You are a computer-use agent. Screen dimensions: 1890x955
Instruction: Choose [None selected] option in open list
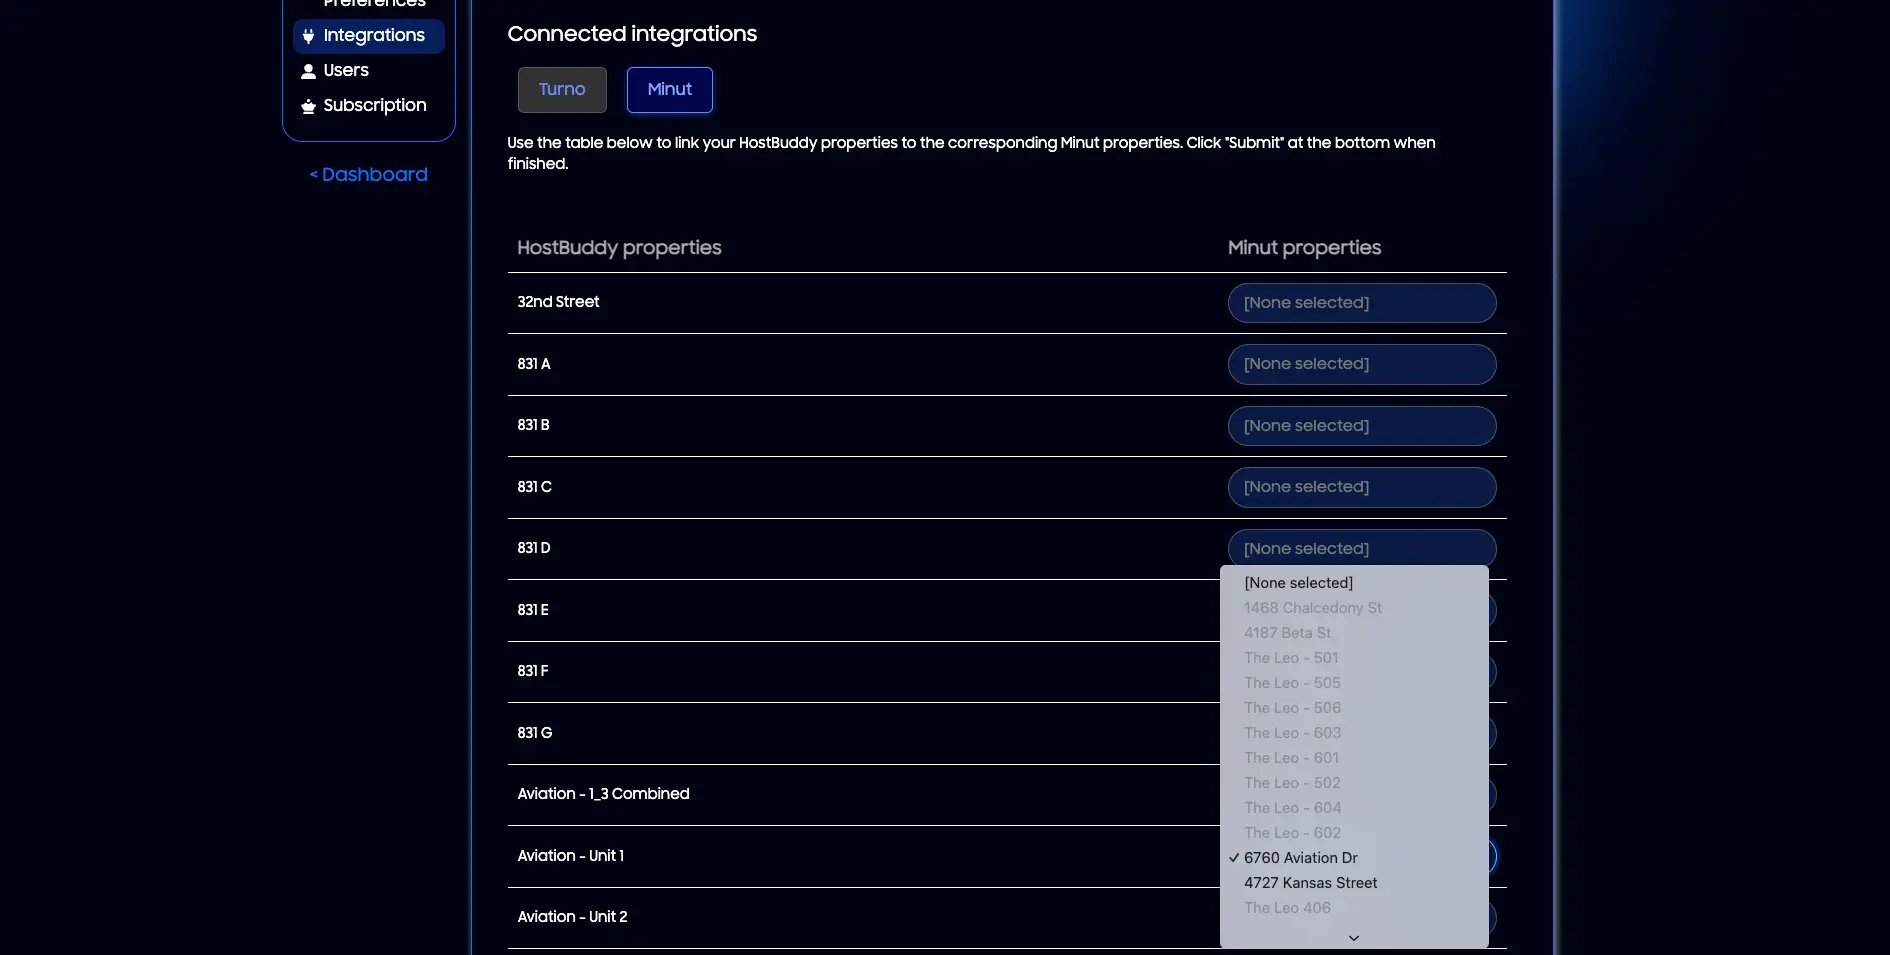point(1354,583)
